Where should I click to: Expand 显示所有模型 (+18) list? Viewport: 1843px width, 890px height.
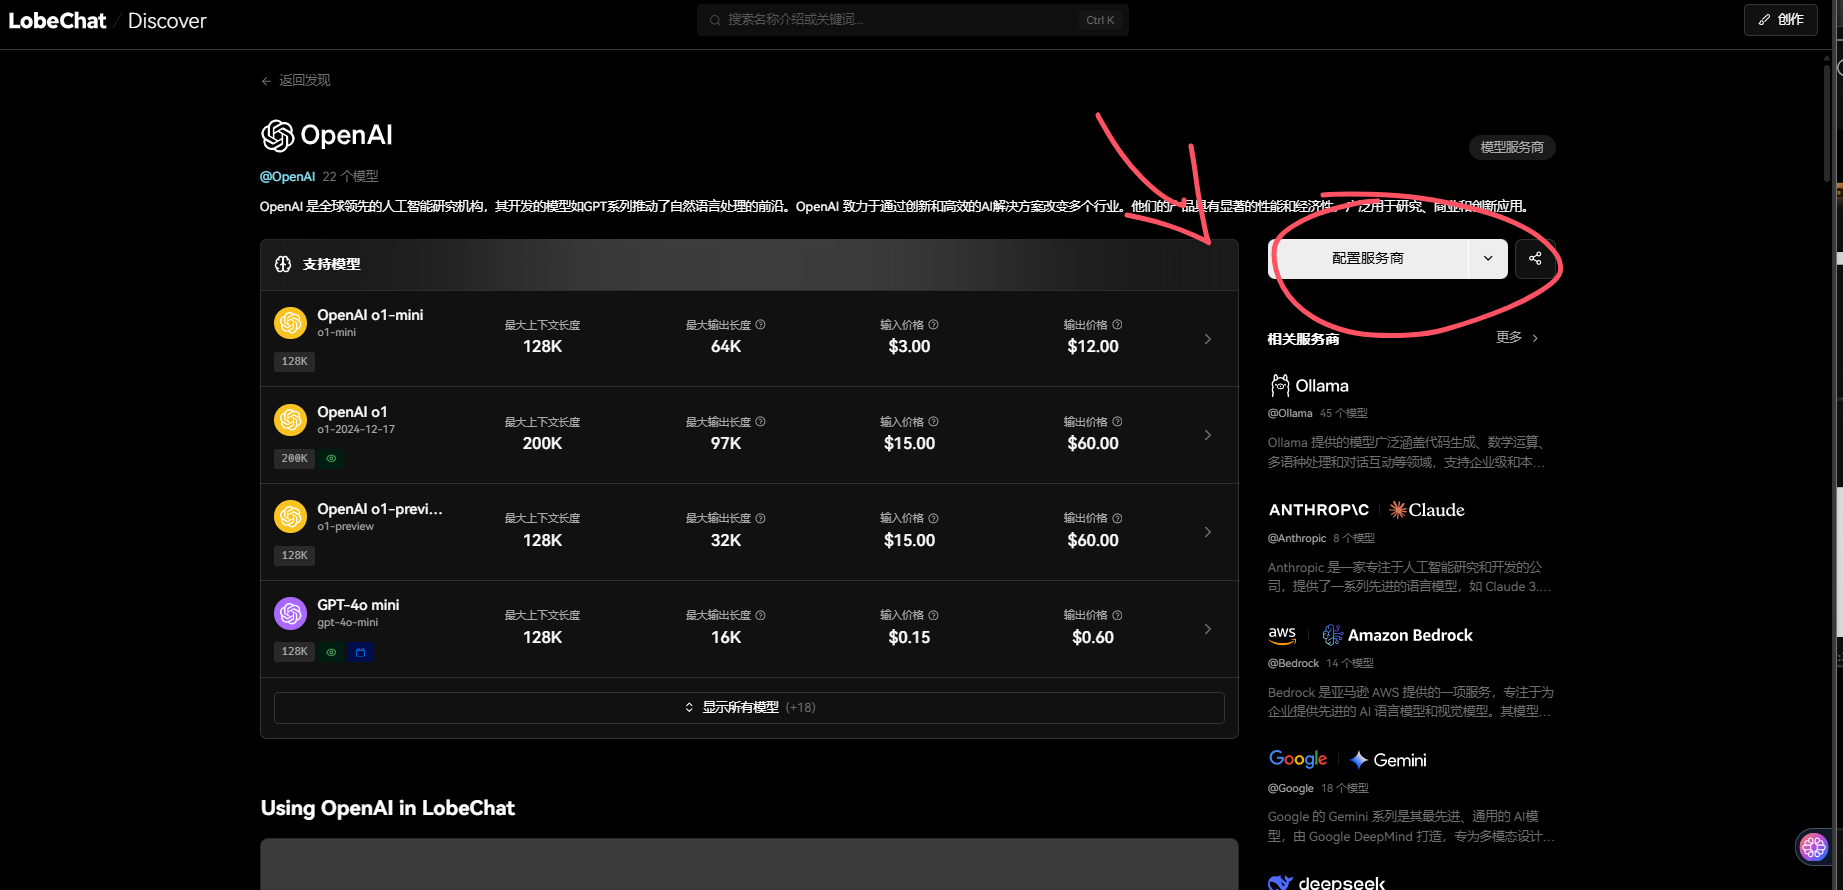[x=749, y=707]
